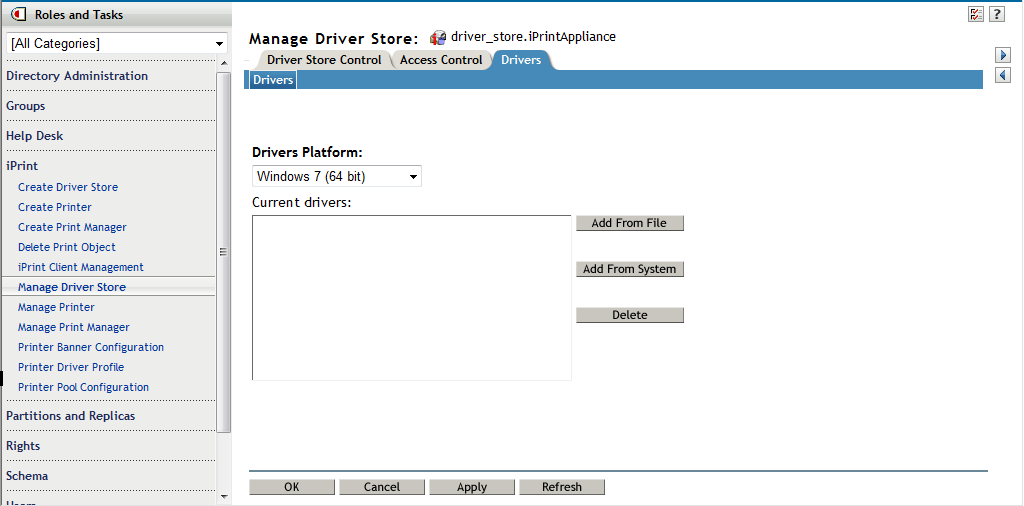
Task: Open the Manage Printer link
Action: [x=56, y=307]
